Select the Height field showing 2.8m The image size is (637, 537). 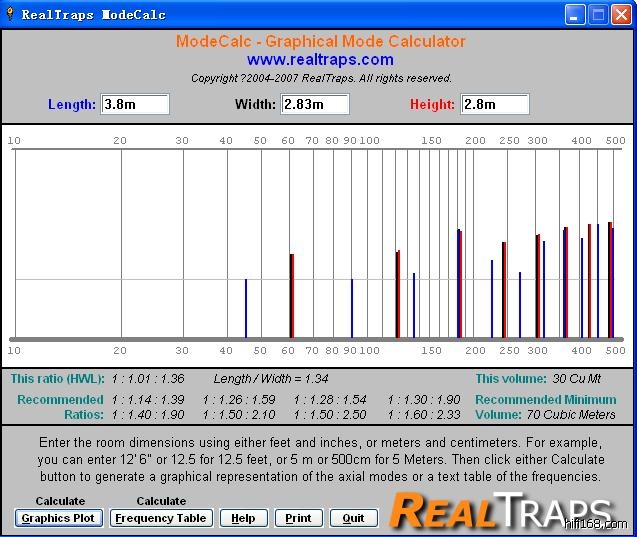tap(494, 104)
